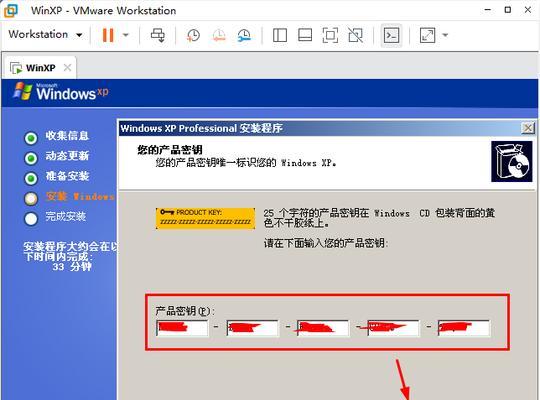
Task: Pause the virtual machine
Action: point(108,35)
